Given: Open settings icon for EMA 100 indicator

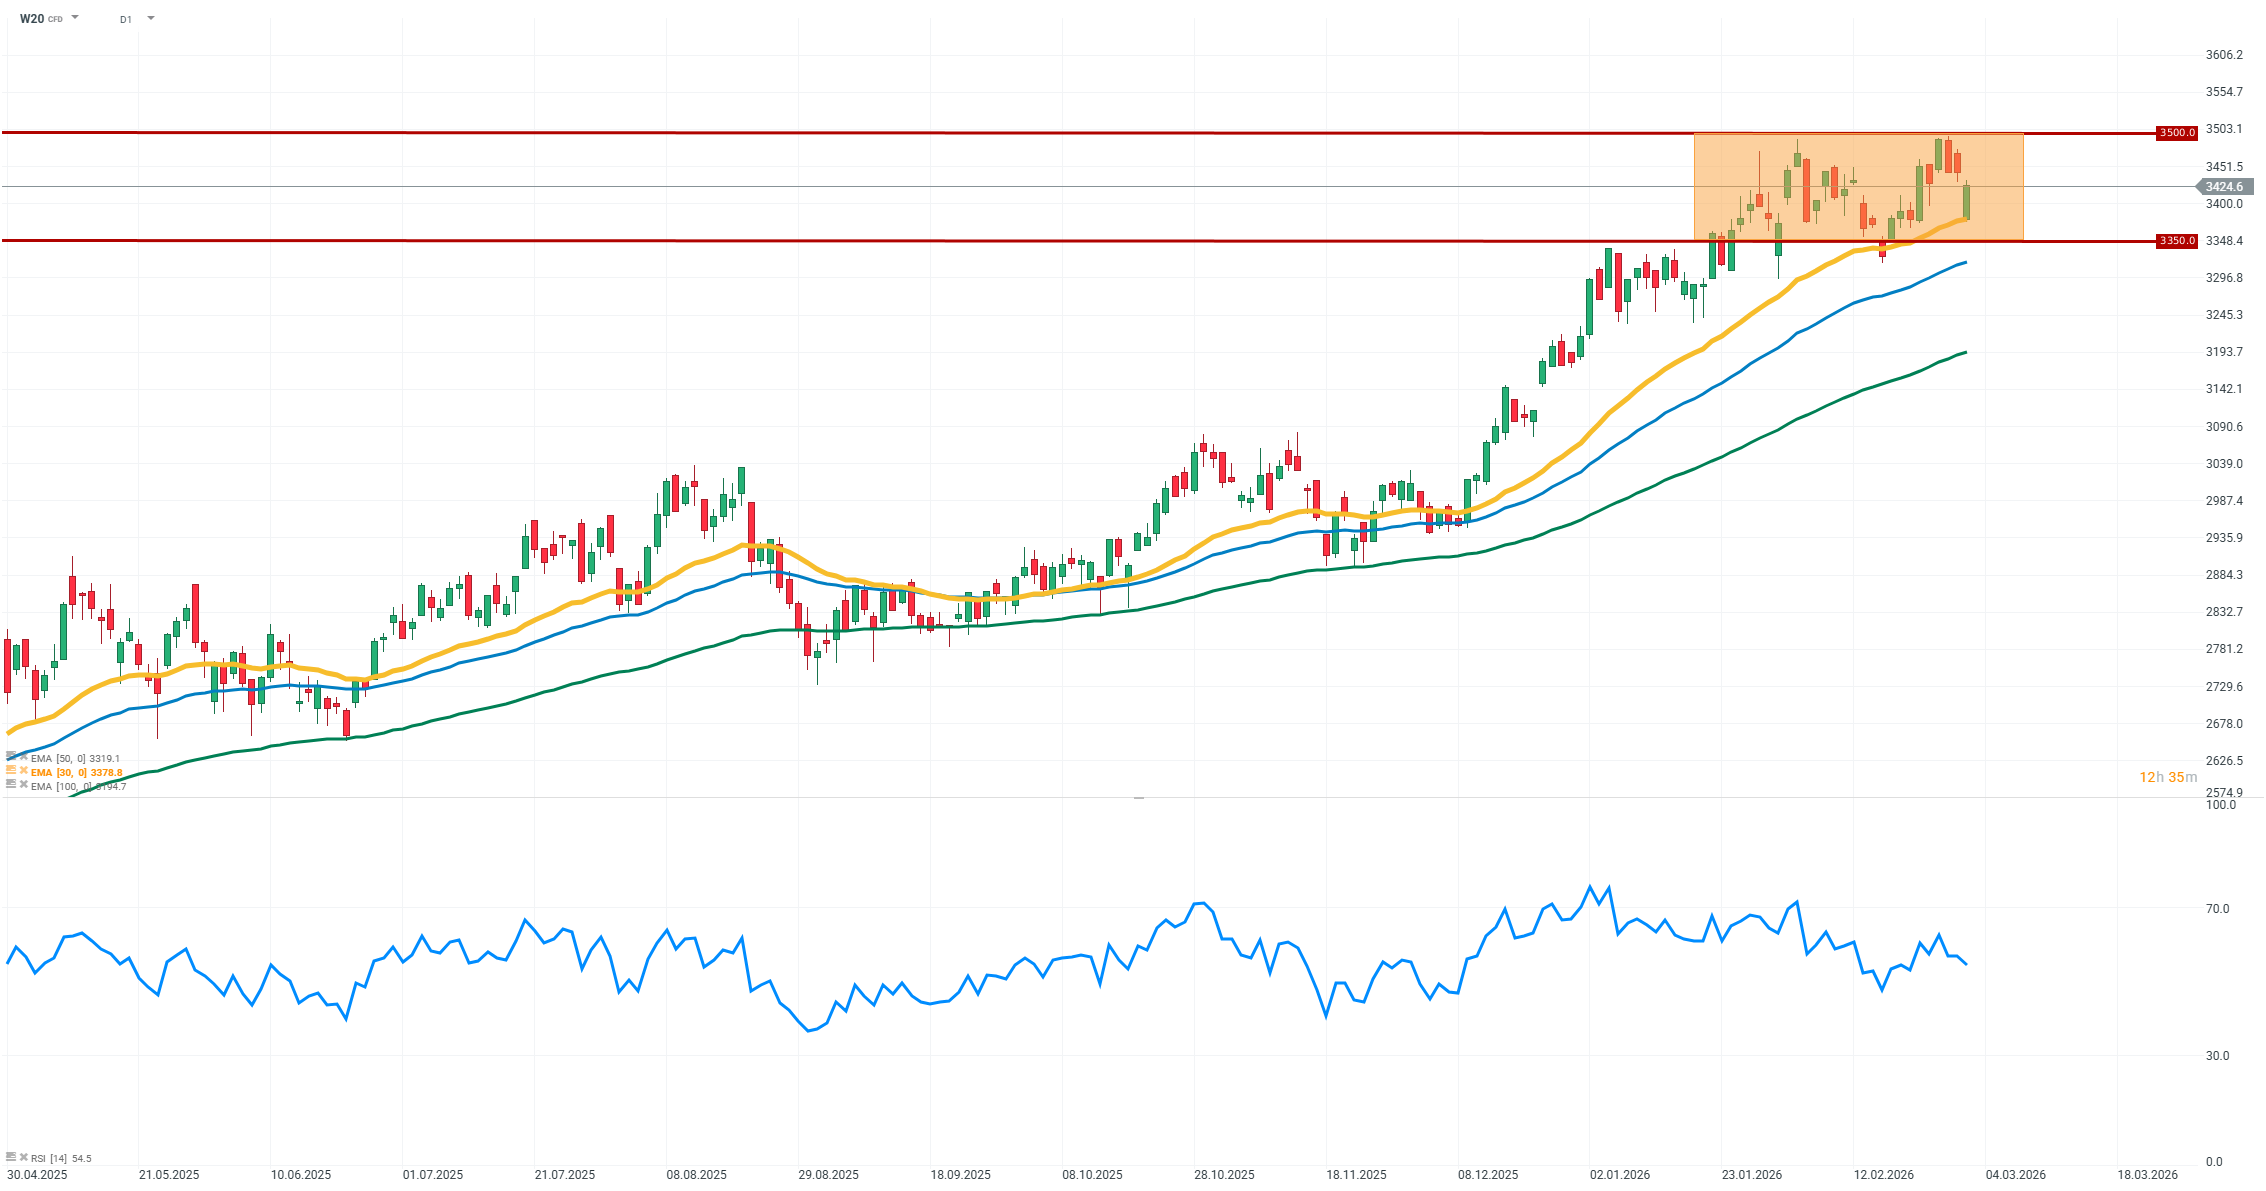Looking at the screenshot, I should tap(11, 785).
